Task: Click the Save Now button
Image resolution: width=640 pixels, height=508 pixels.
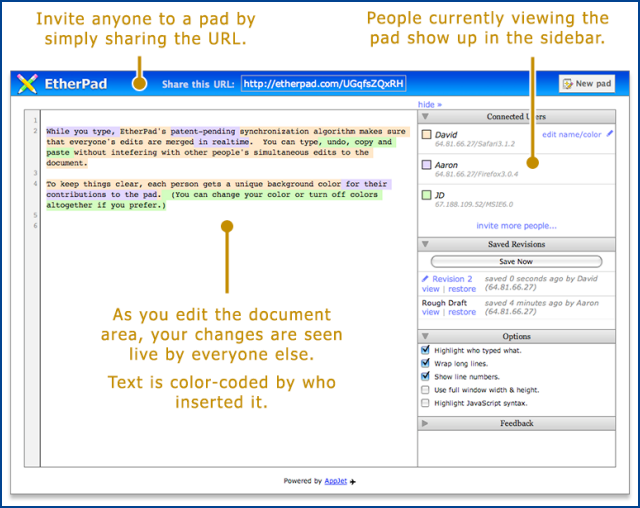Action: [x=516, y=262]
